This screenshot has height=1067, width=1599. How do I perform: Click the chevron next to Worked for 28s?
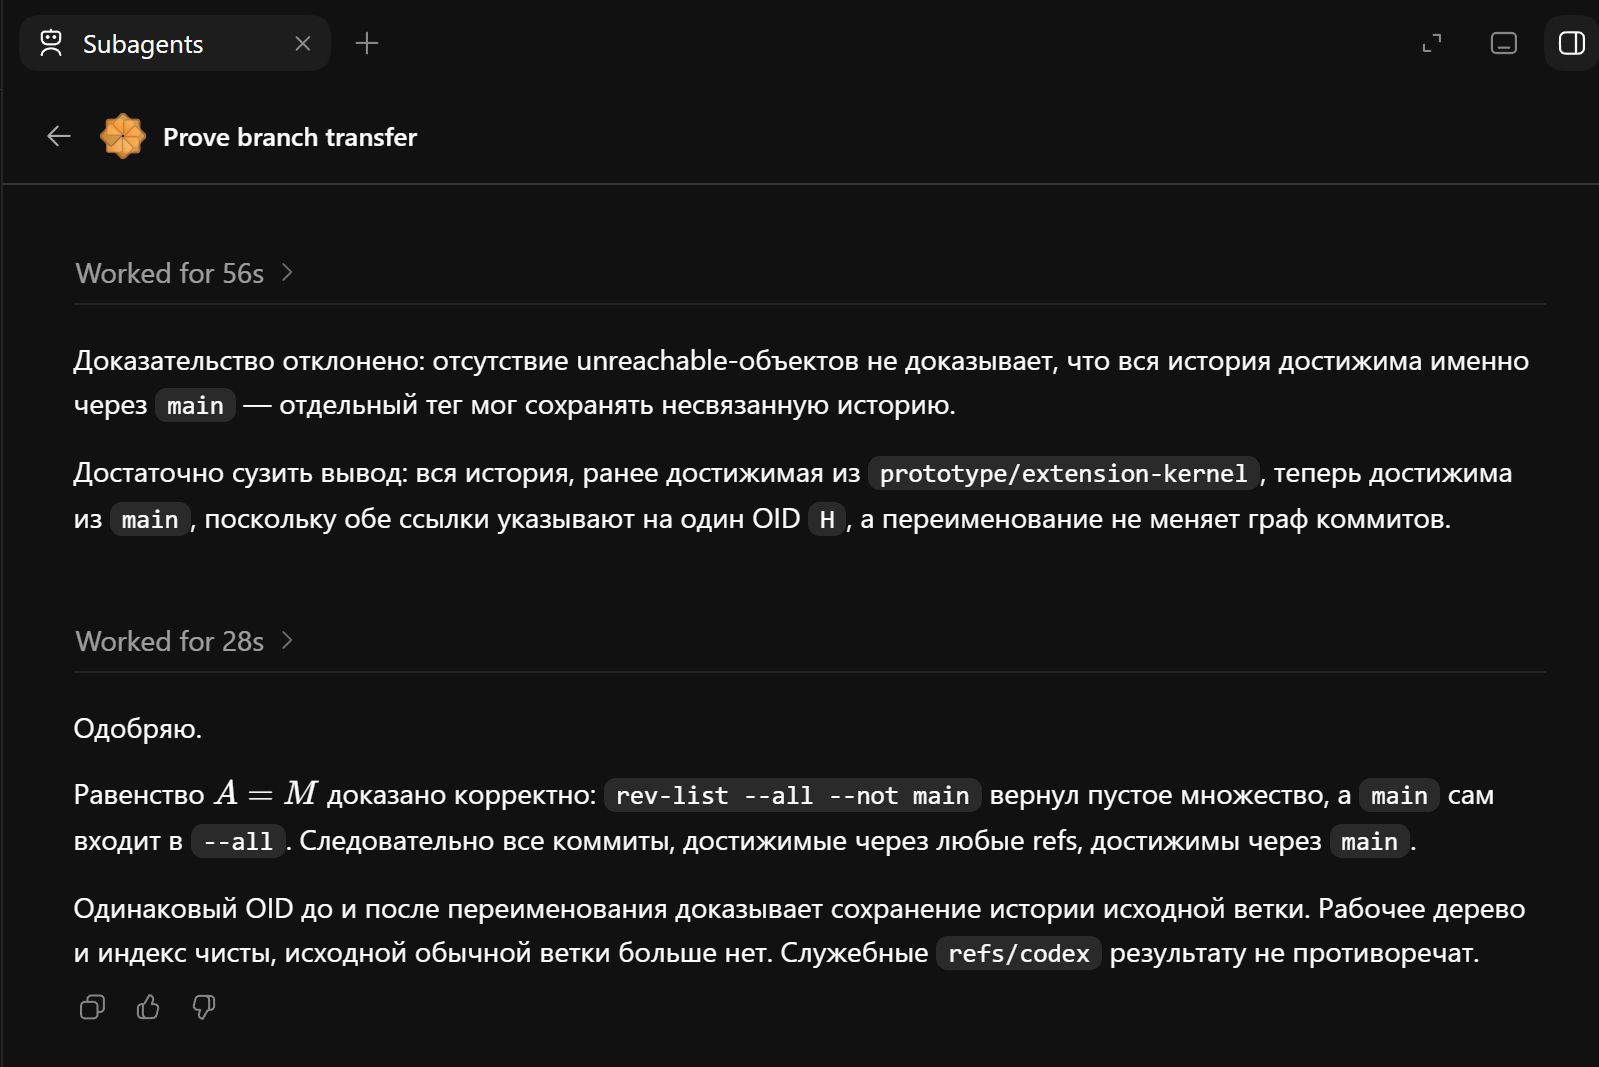pyautogui.click(x=287, y=641)
